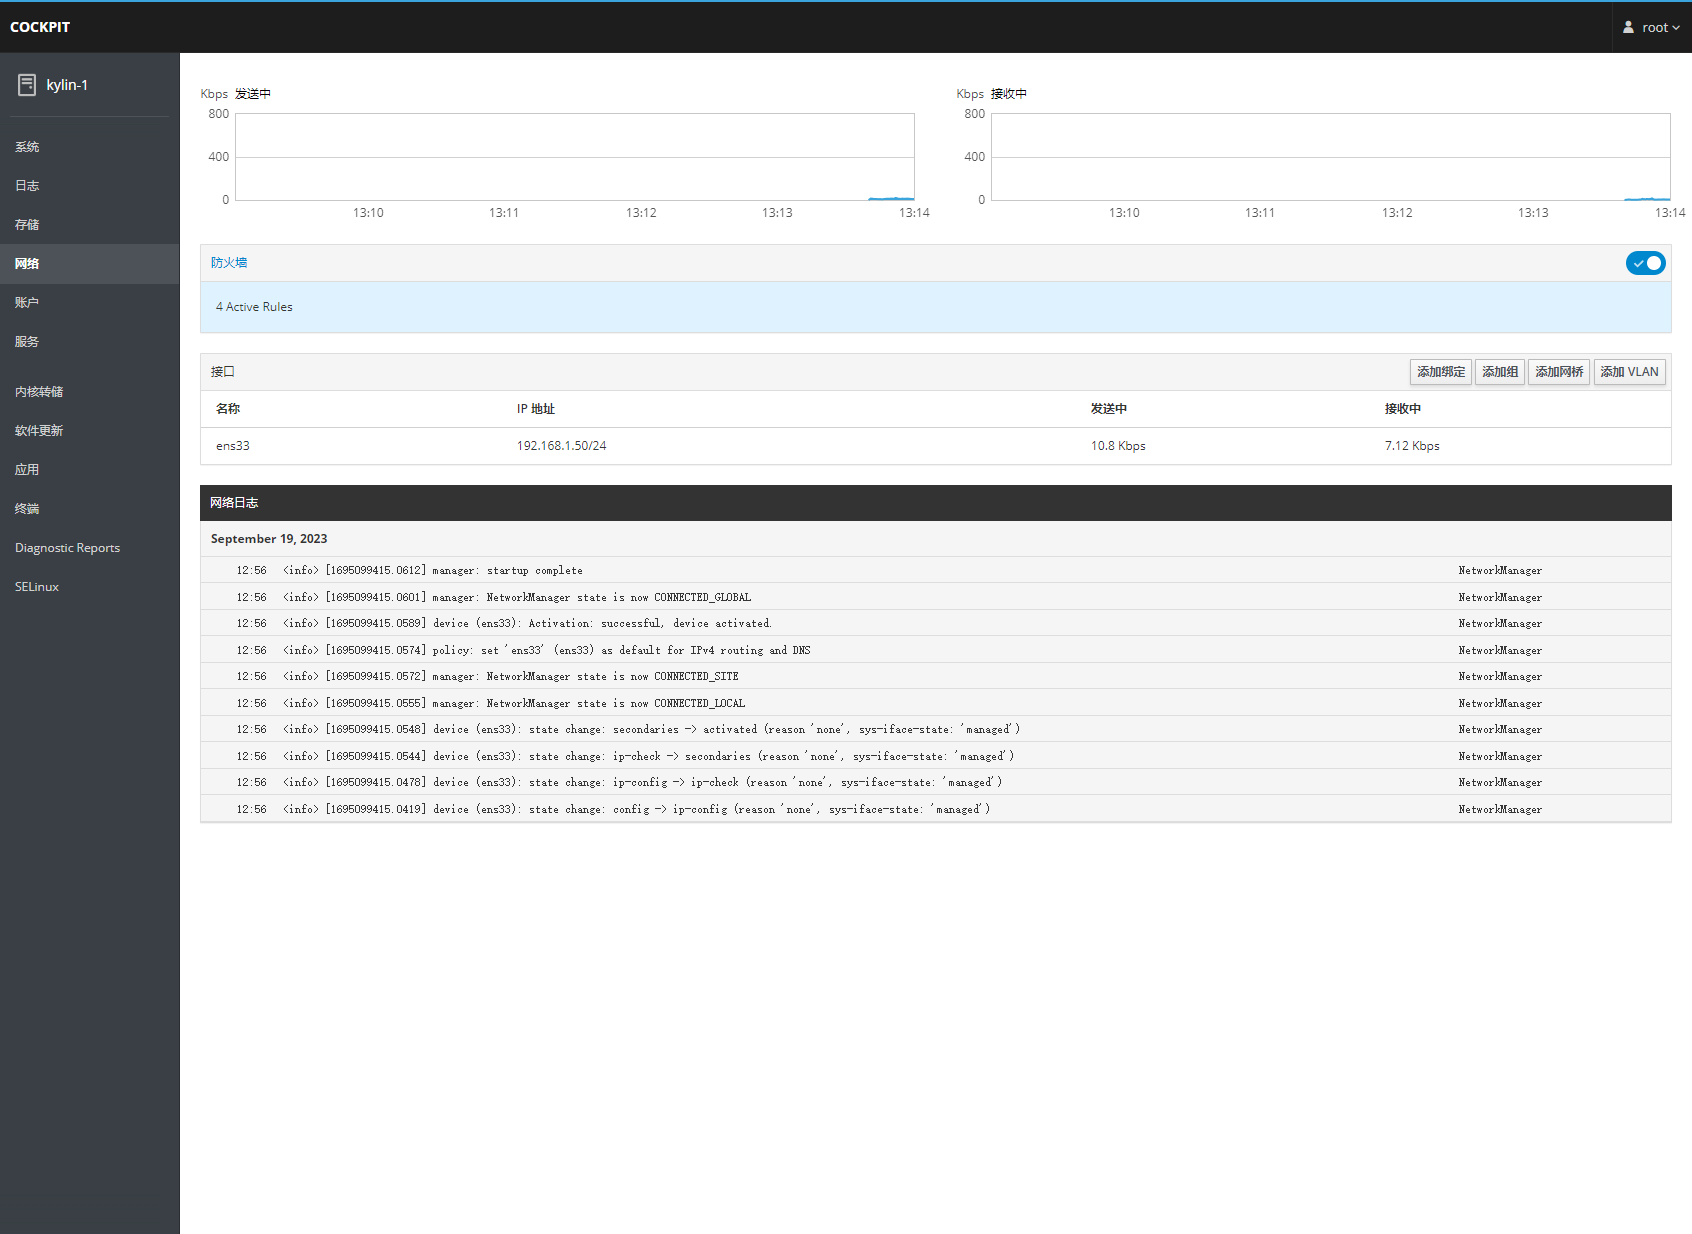The height and width of the screenshot is (1234, 1692).
Task: Click the kylin-1 host server icon
Action: tap(27, 85)
